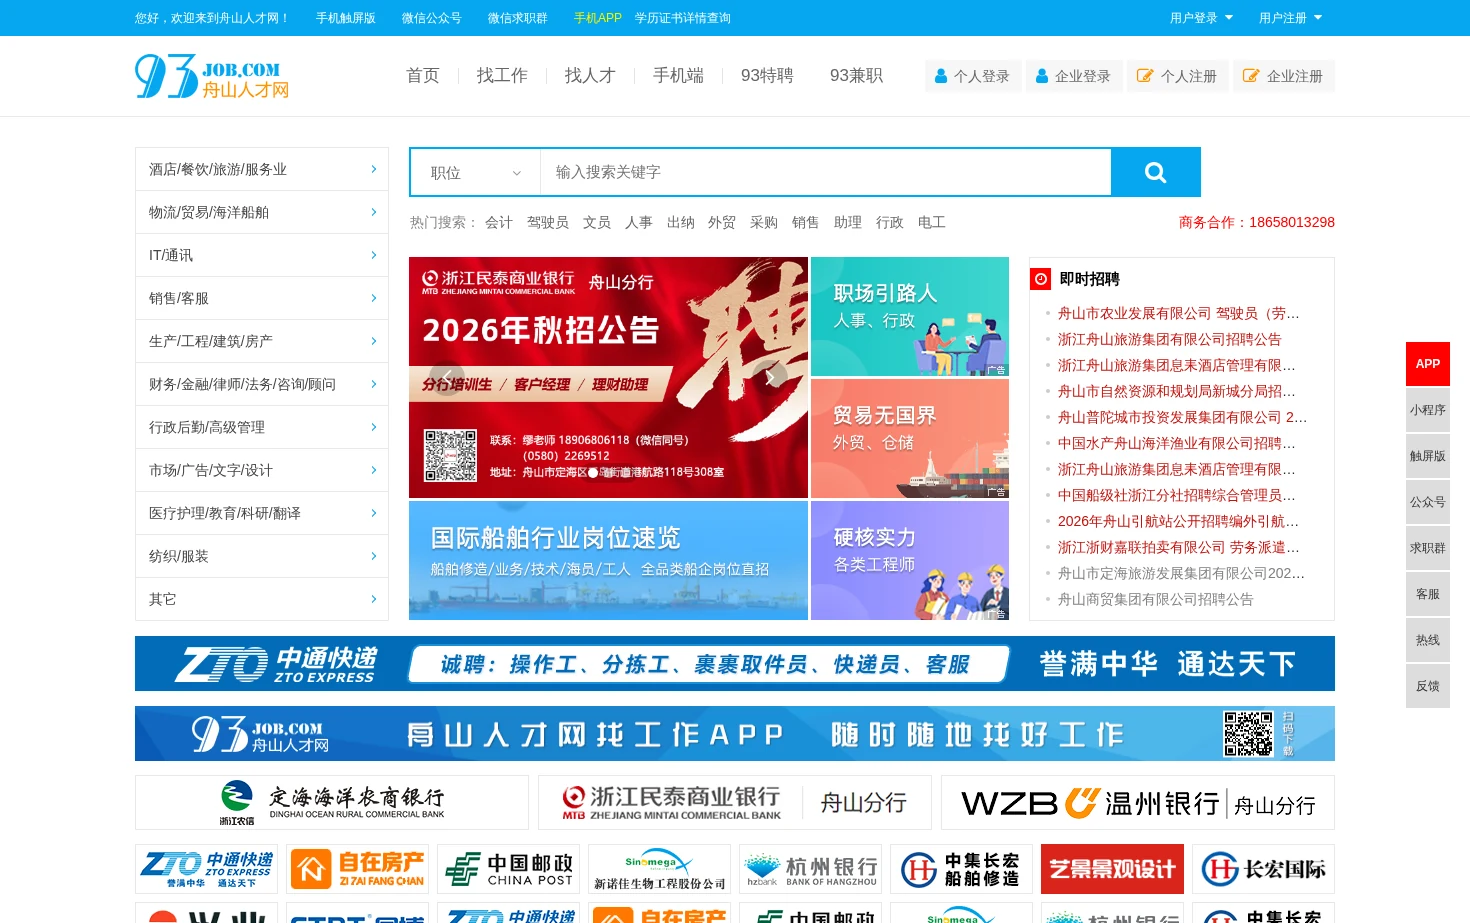This screenshot has width=1470, height=923.
Task: Open the 长宏国际 logo tile
Action: click(x=1264, y=869)
